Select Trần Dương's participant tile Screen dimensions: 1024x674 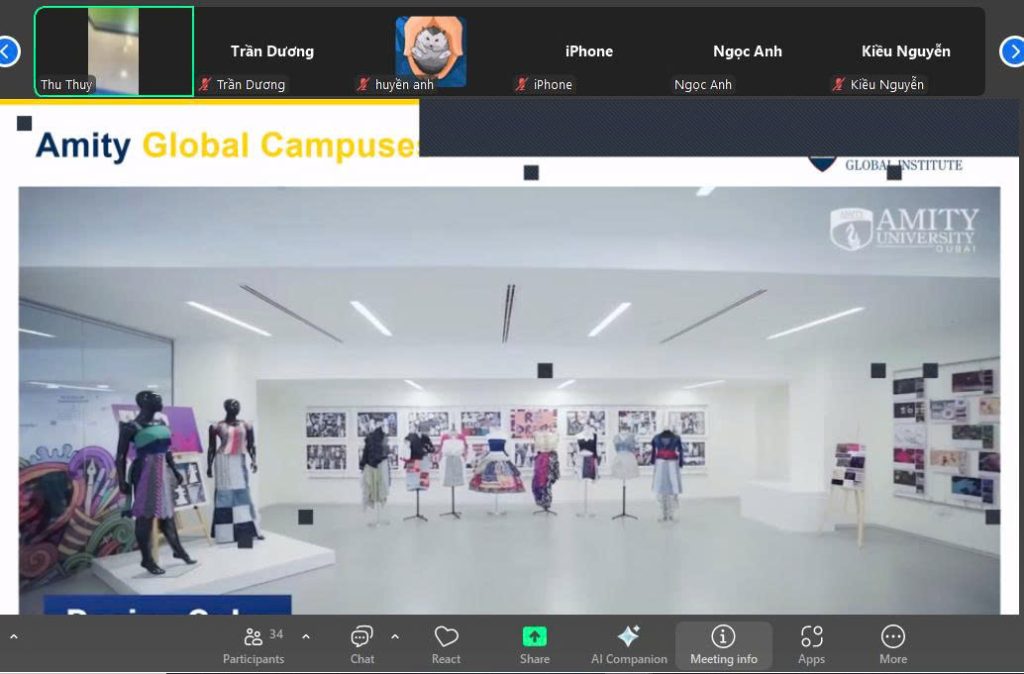272,52
